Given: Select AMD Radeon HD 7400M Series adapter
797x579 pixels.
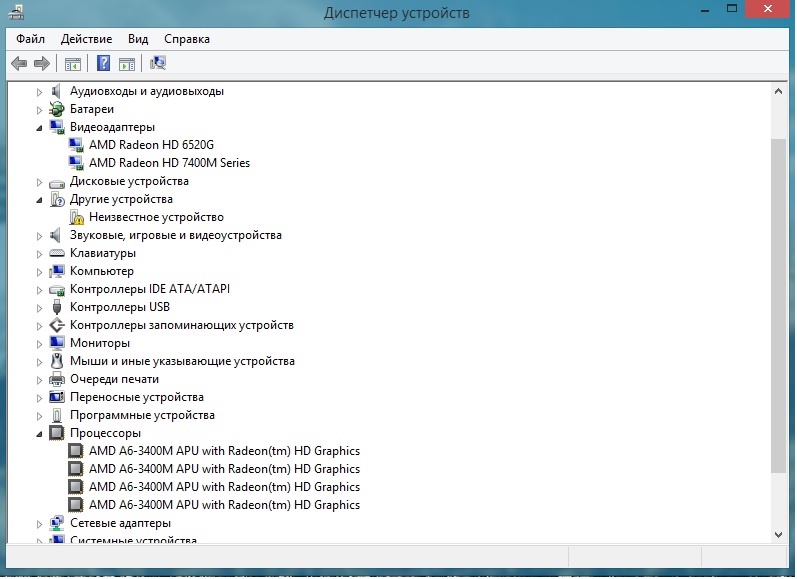Looking at the screenshot, I should [169, 163].
